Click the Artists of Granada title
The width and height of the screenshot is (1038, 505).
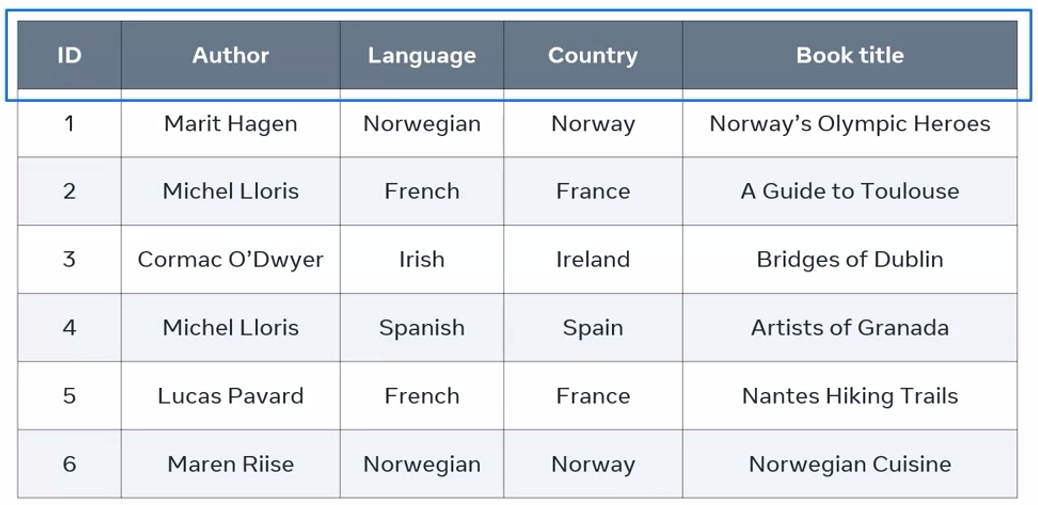point(850,328)
